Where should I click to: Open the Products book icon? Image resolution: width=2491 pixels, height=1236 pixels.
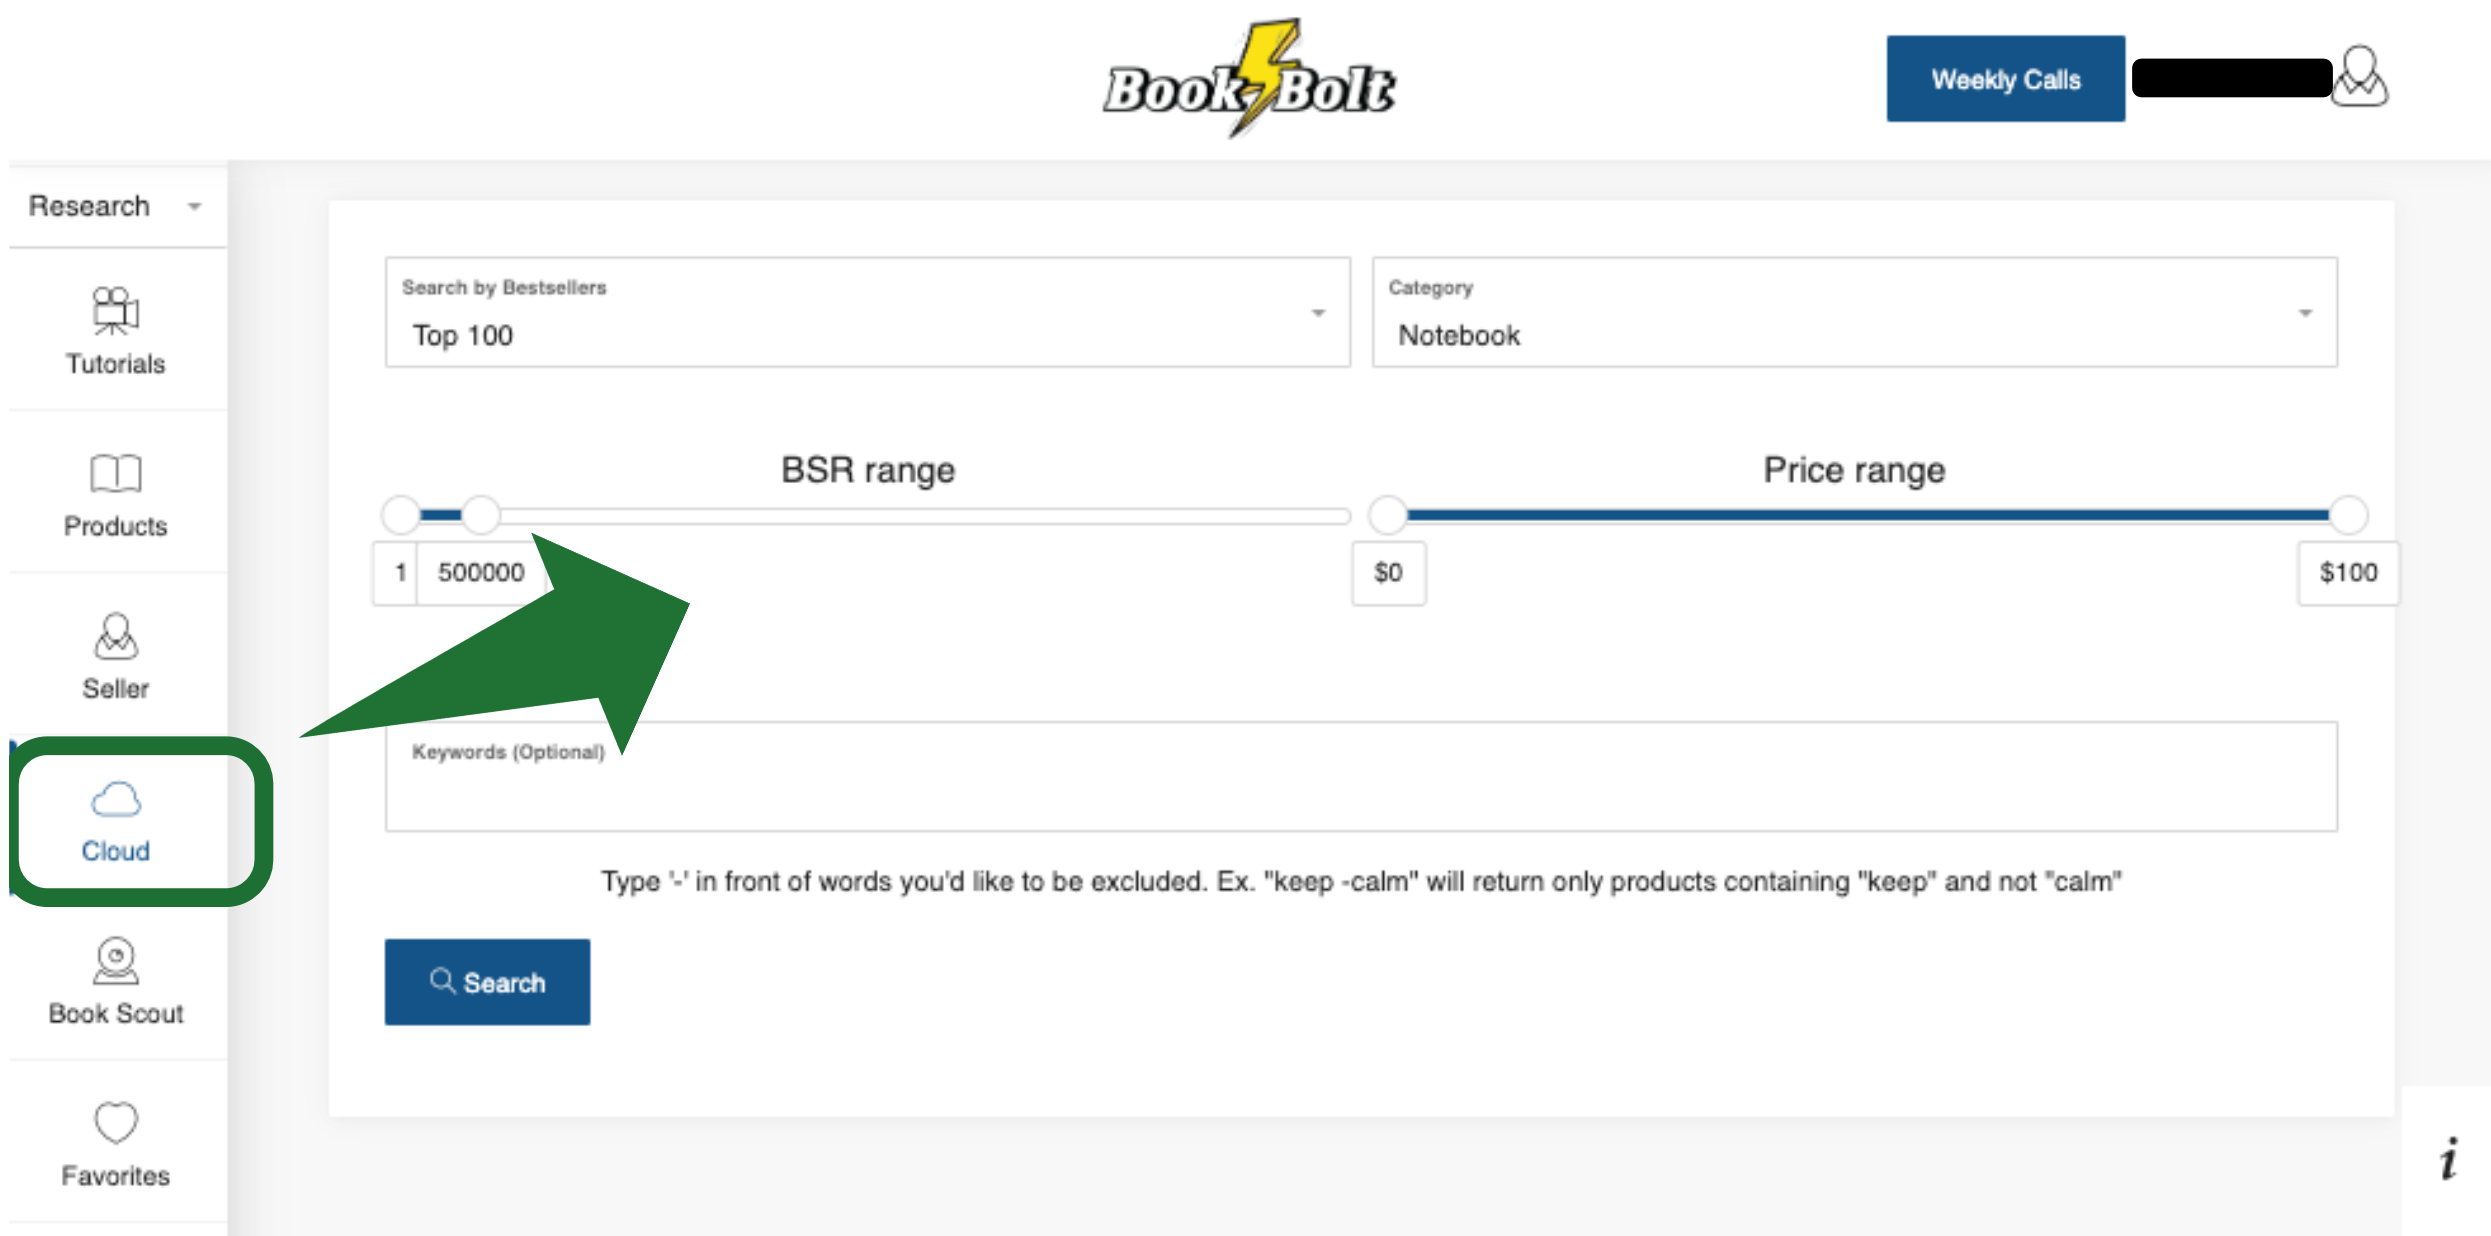click(x=115, y=473)
